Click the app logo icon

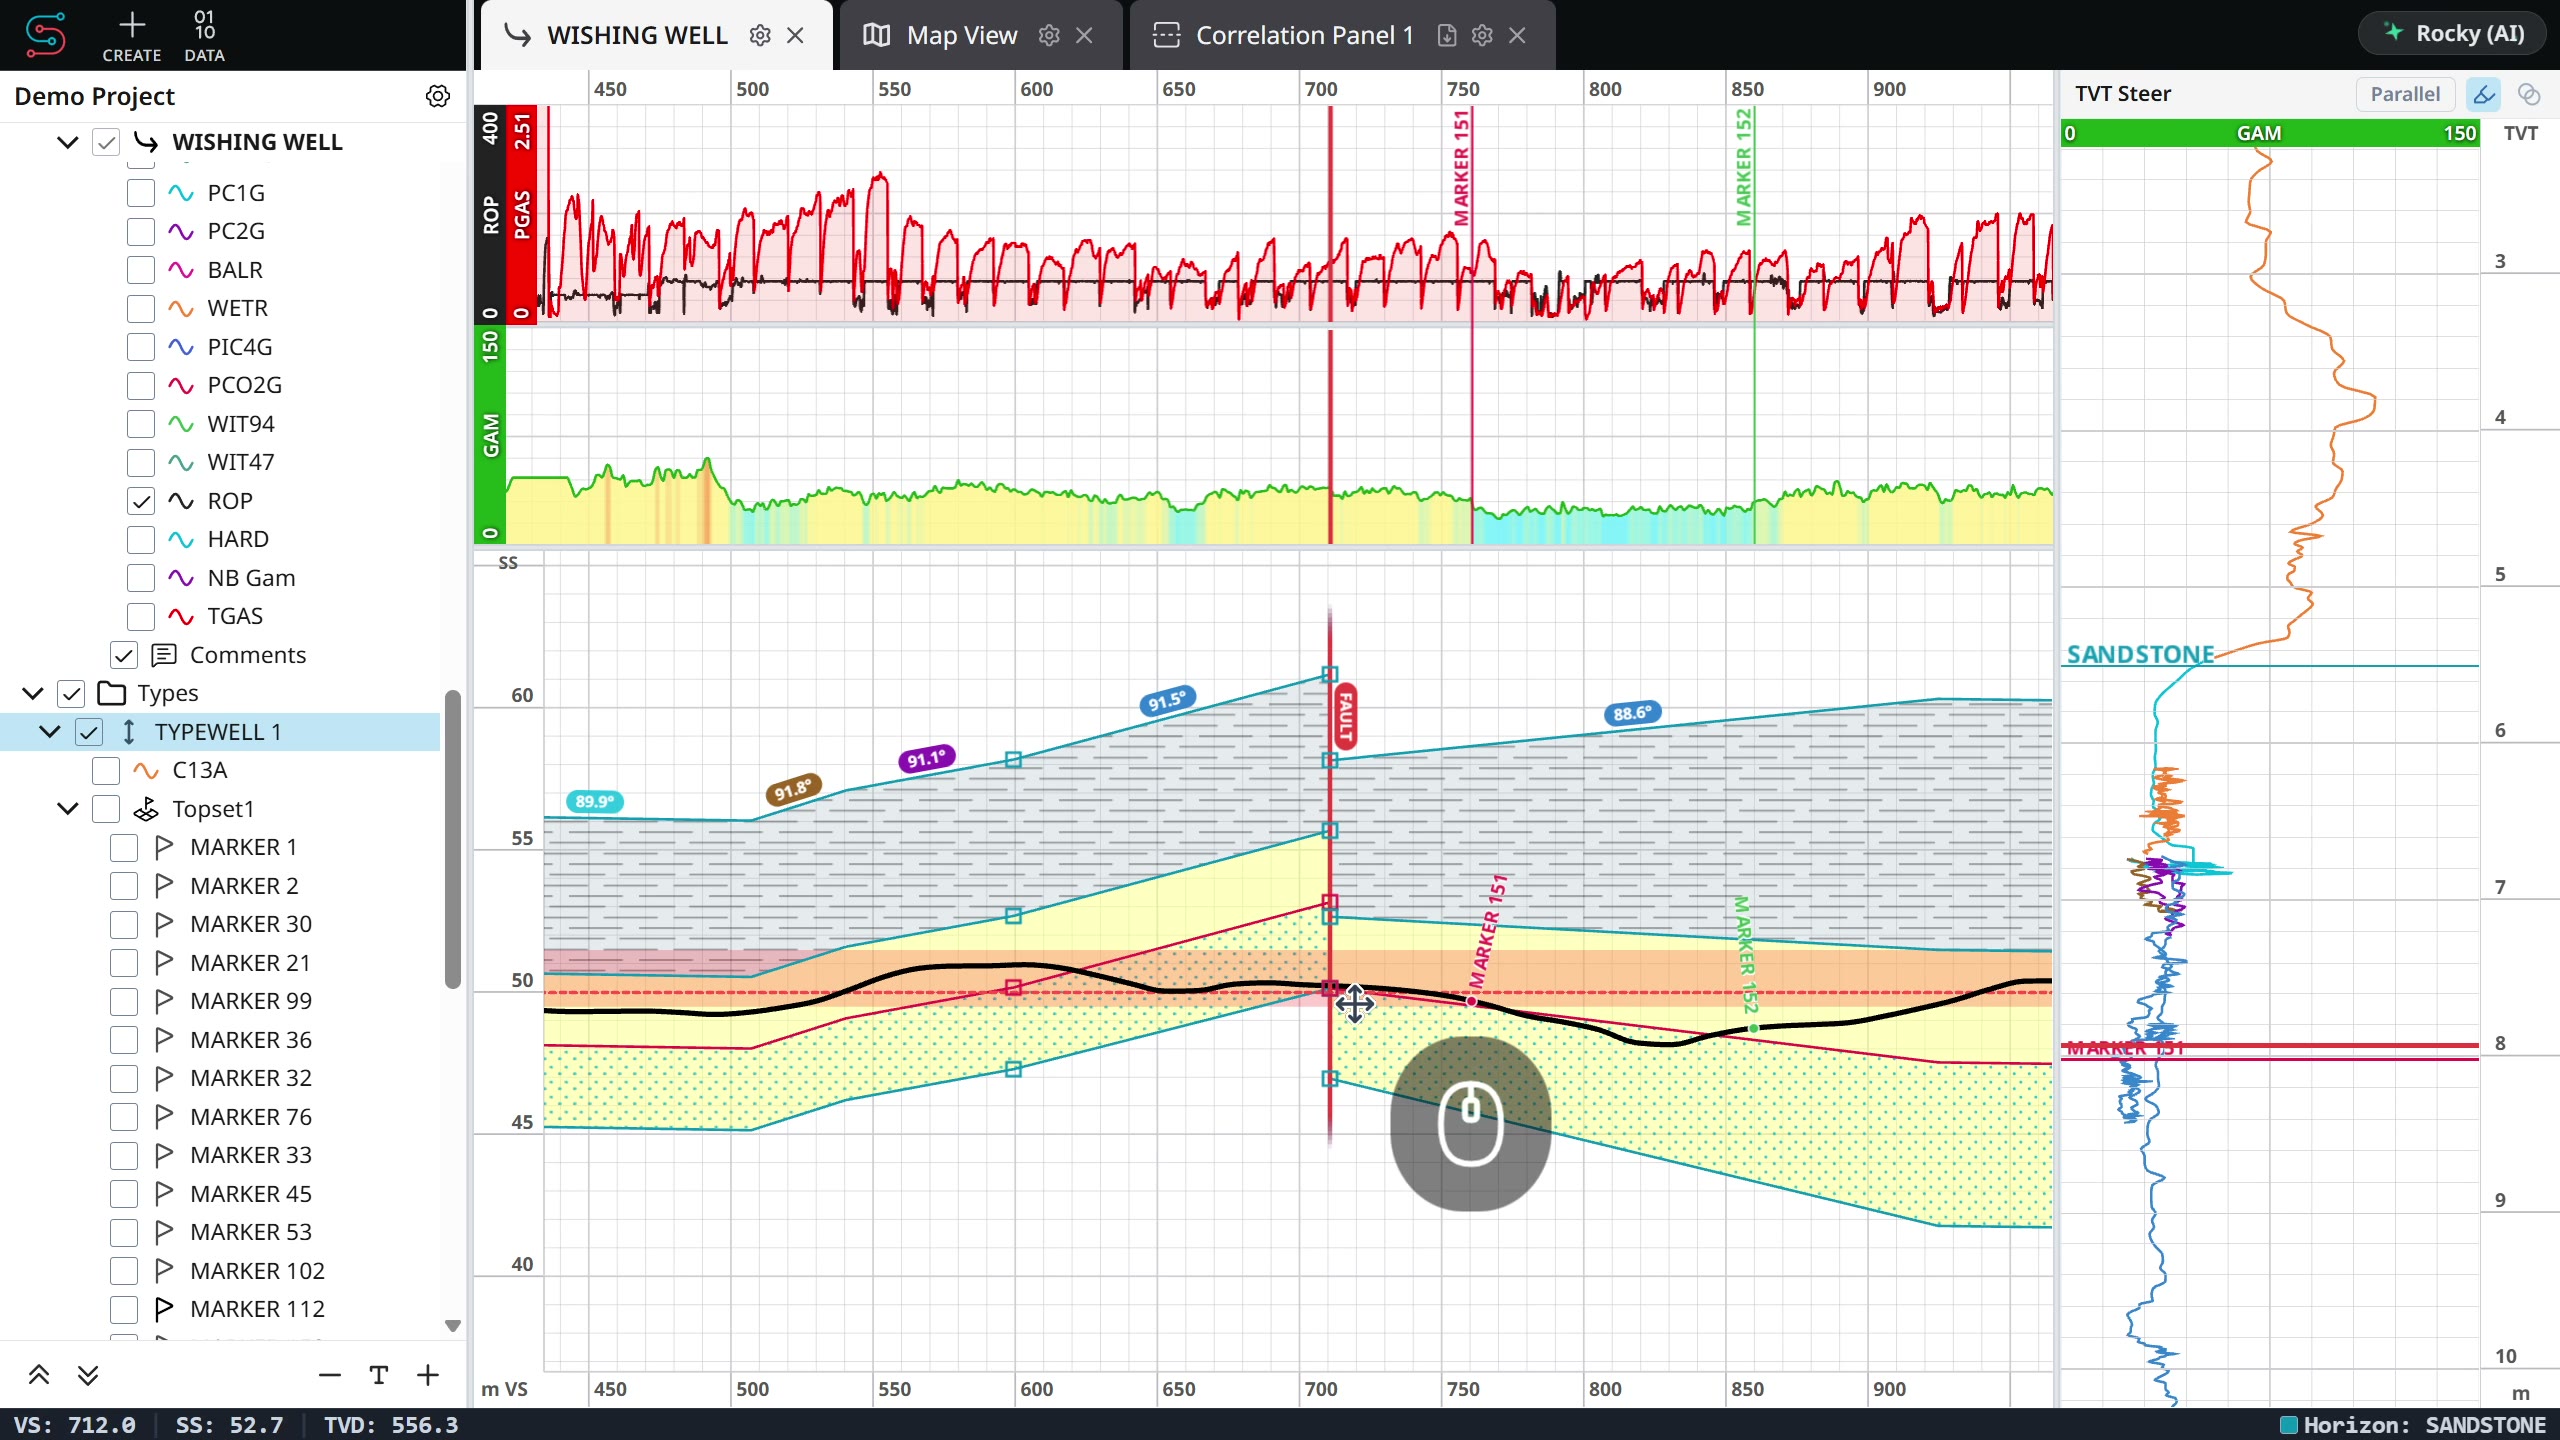click(45, 35)
